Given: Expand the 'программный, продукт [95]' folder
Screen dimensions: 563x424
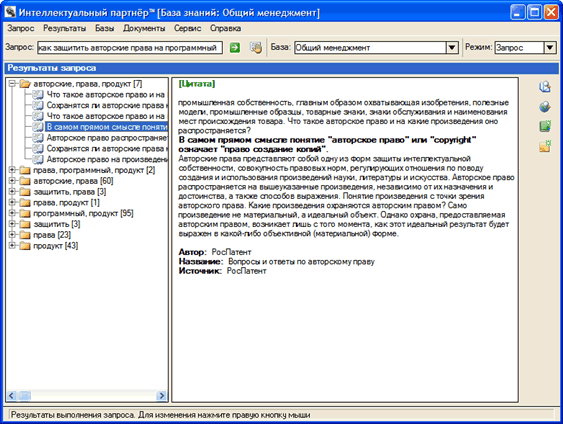Looking at the screenshot, I should 13,213.
